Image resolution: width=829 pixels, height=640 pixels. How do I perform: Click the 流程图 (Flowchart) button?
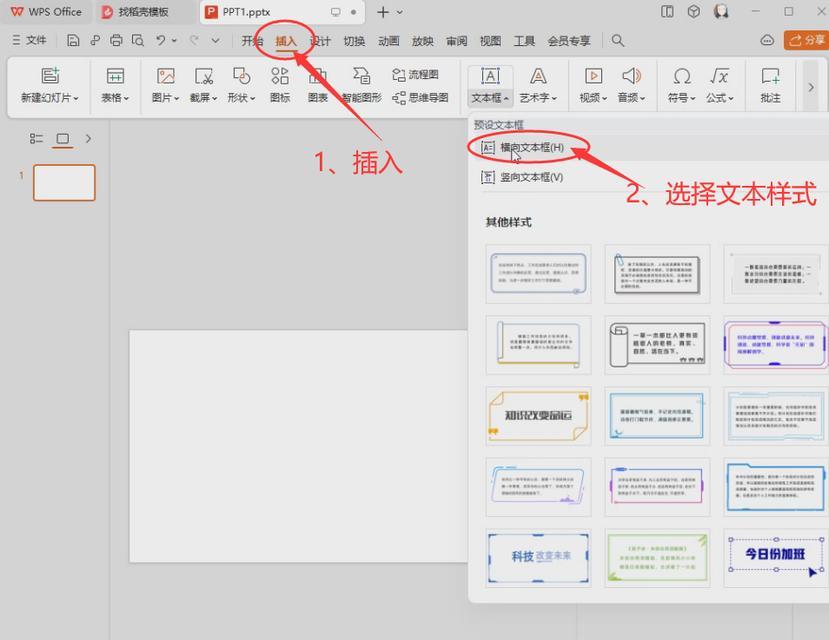[x=414, y=75]
